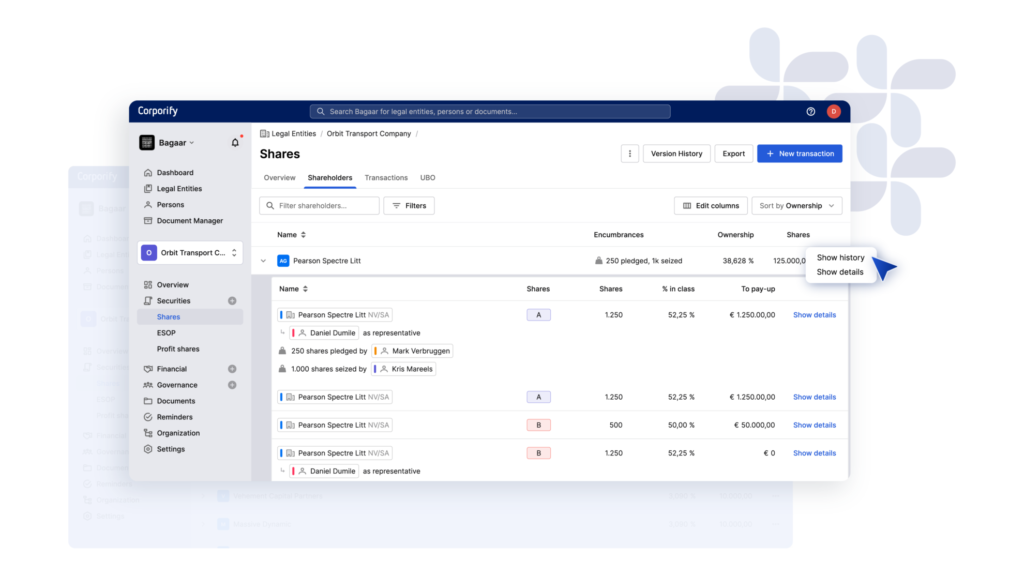Switch to the UBO tab

tap(428, 178)
